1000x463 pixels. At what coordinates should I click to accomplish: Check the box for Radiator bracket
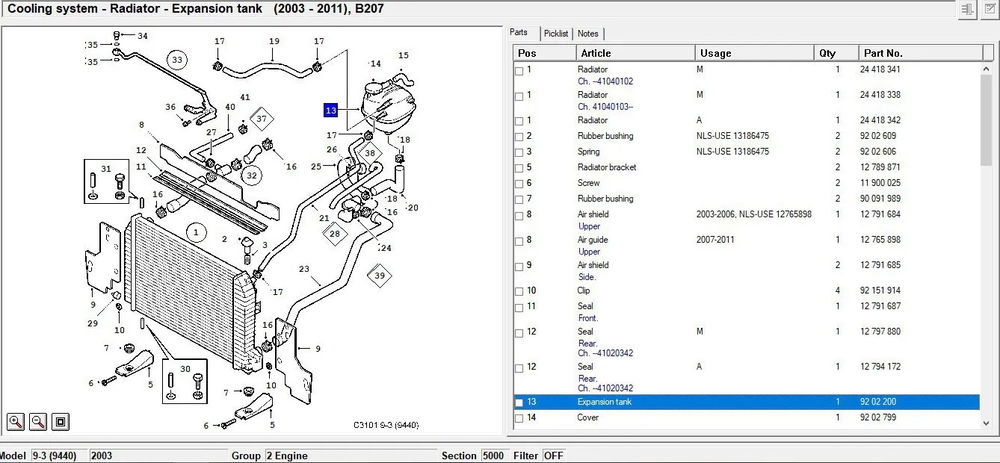click(518, 168)
